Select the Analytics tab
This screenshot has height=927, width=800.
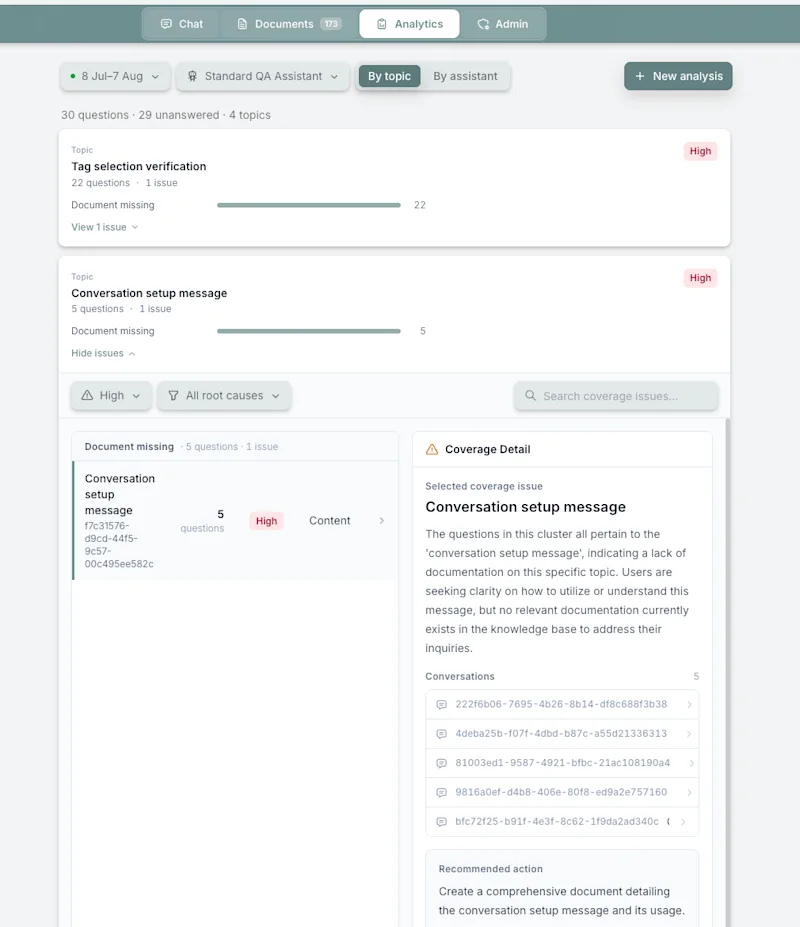click(409, 24)
